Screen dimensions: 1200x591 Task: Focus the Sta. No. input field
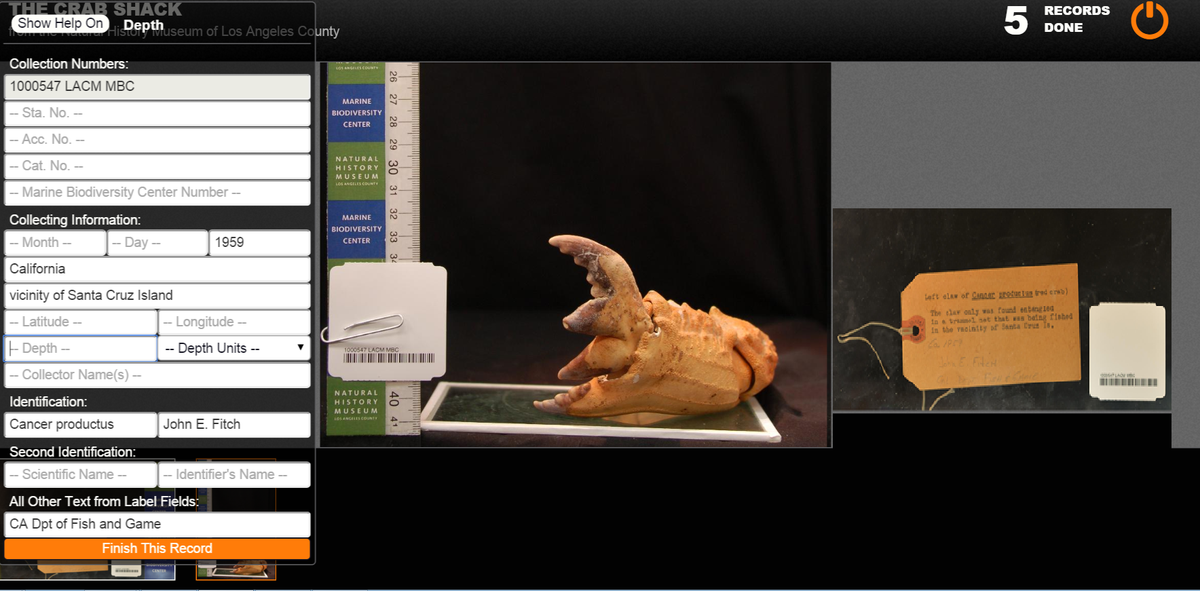157,113
